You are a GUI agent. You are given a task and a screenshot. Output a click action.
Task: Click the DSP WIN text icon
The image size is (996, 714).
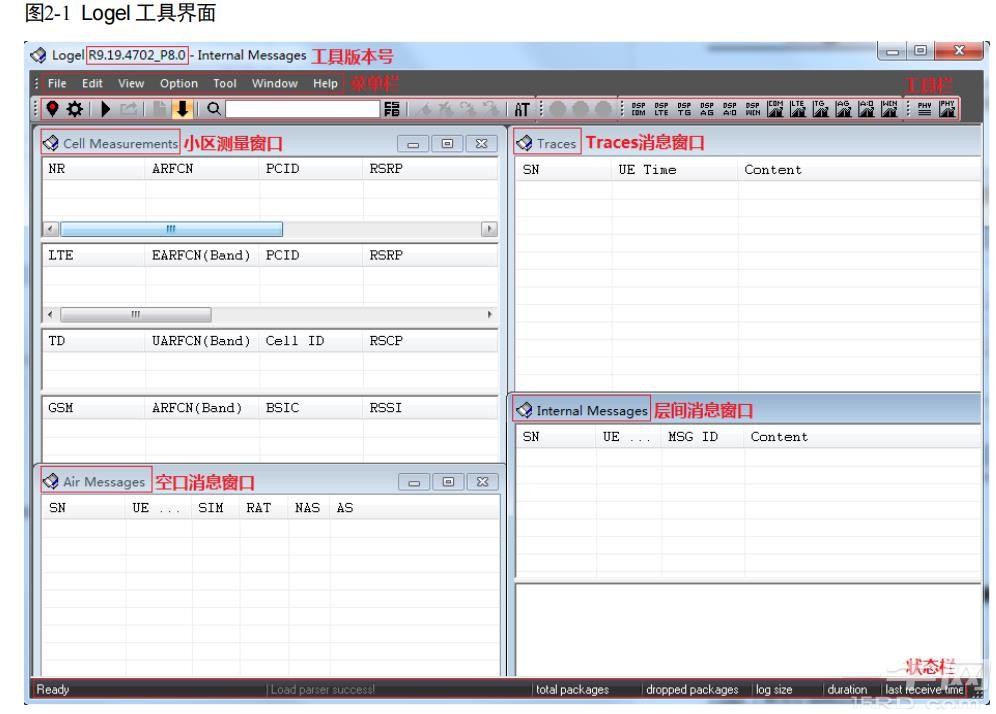click(x=751, y=107)
